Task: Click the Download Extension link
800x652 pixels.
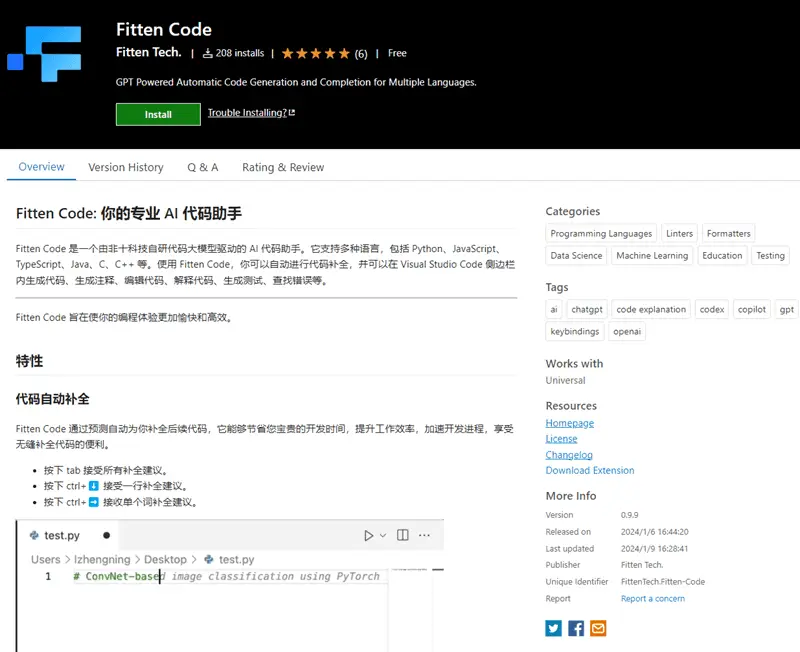Action: click(x=589, y=470)
